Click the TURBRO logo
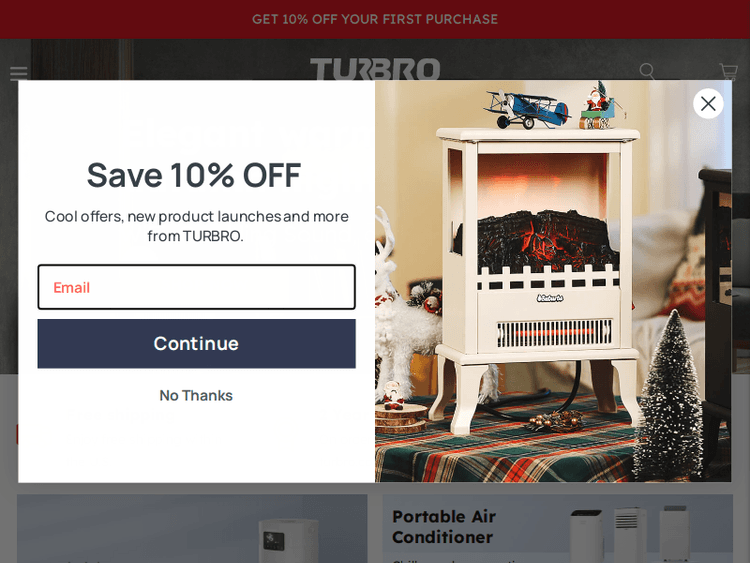 click(375, 69)
